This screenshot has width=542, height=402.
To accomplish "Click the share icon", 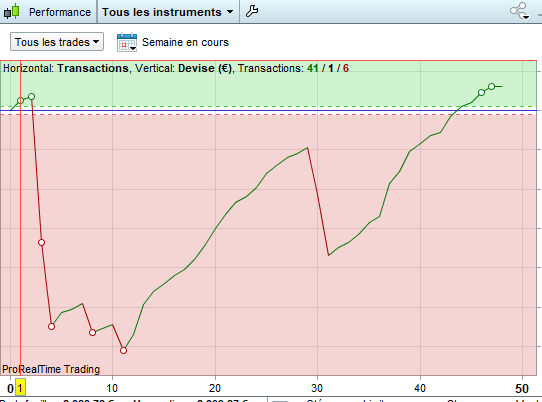I will click(520, 11).
